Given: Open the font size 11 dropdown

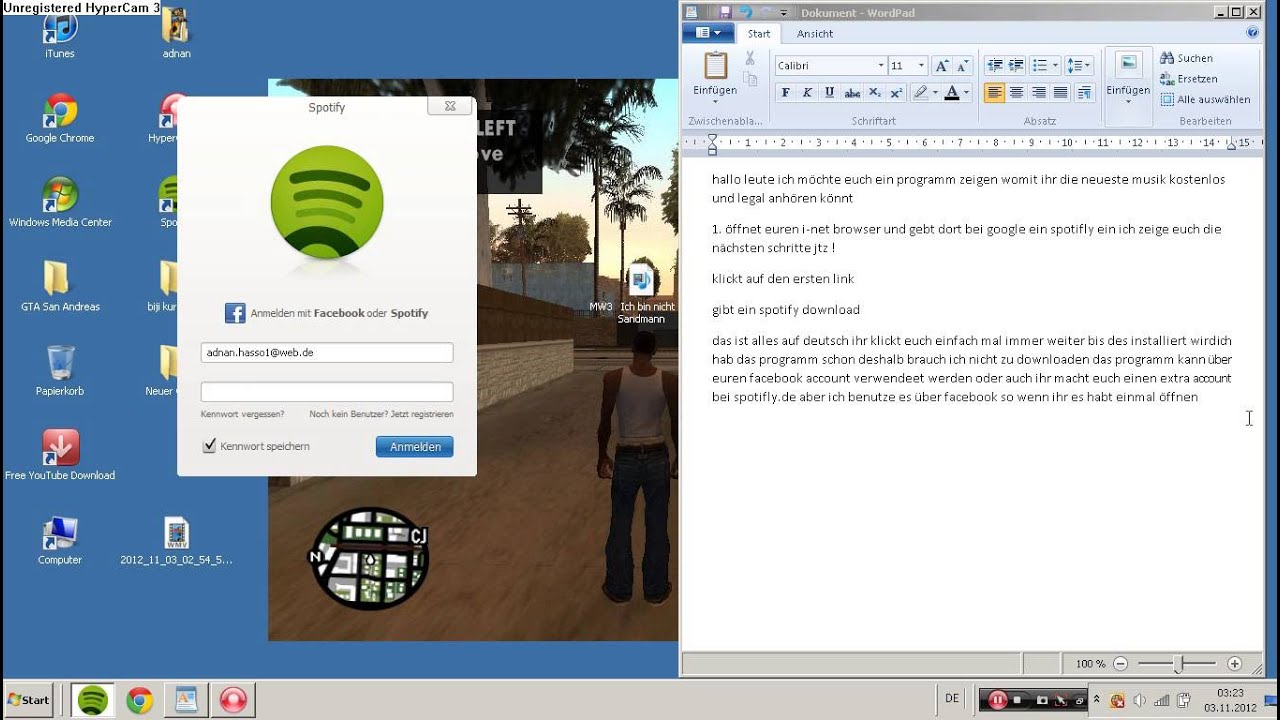Looking at the screenshot, I should [921, 66].
